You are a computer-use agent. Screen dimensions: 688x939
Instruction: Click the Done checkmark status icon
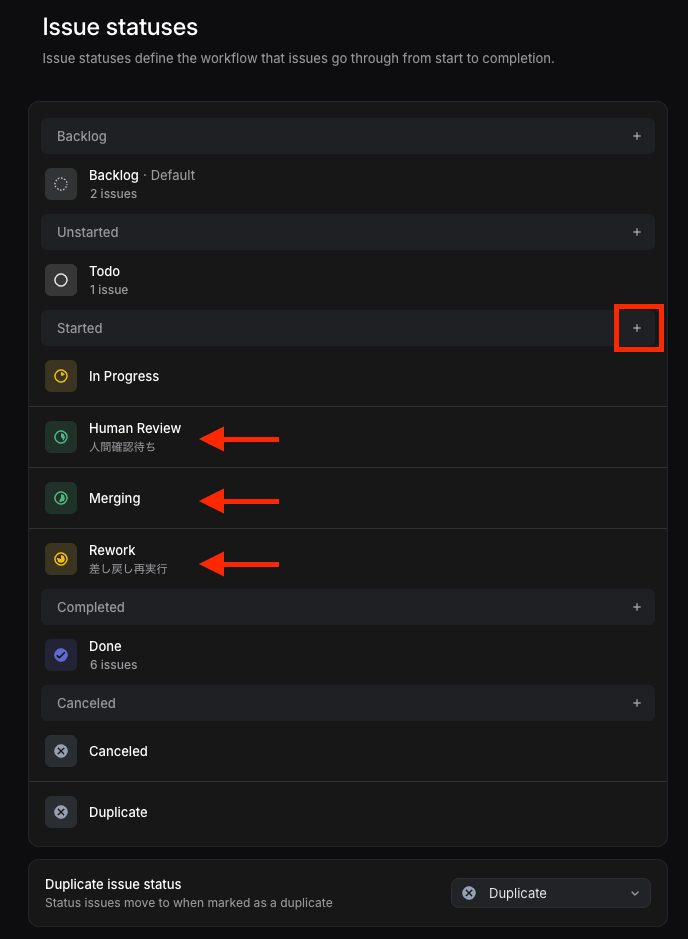pos(61,655)
